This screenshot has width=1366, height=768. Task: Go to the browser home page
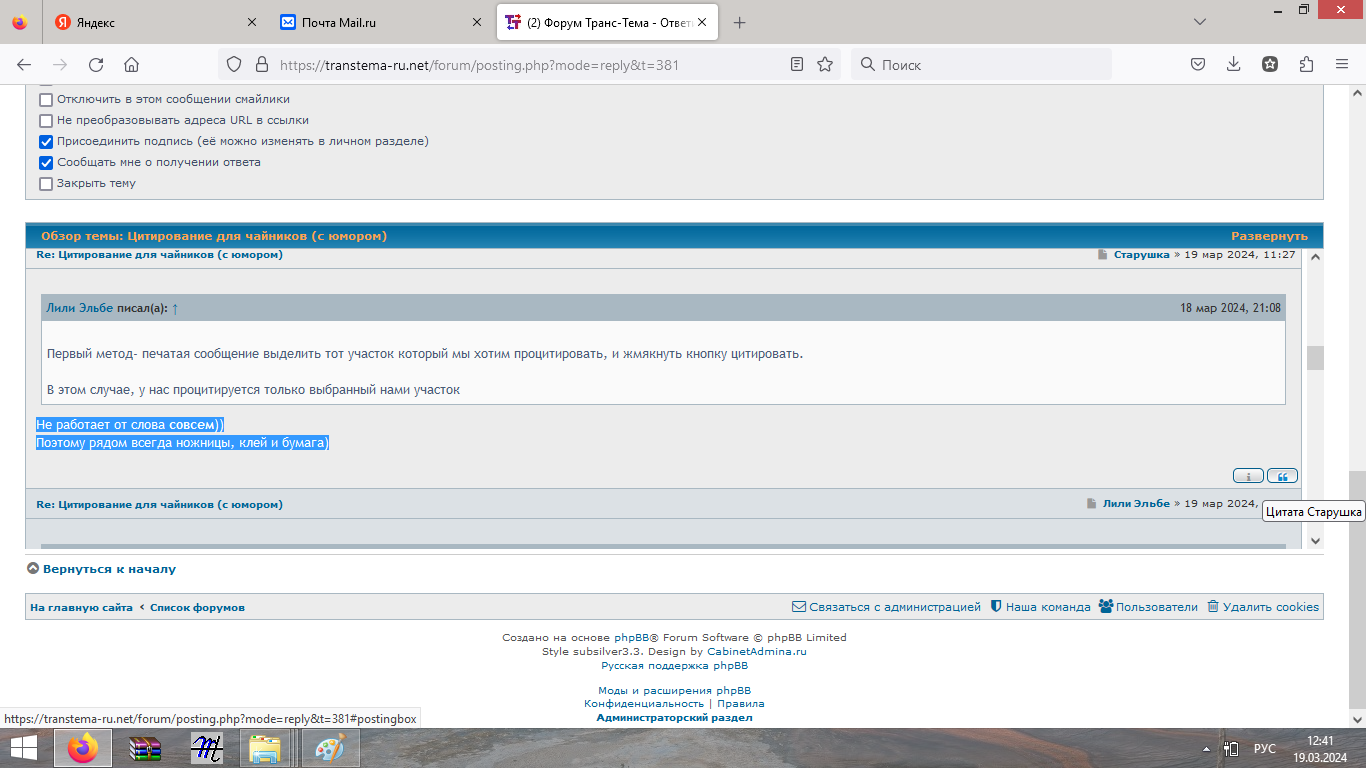coord(131,64)
